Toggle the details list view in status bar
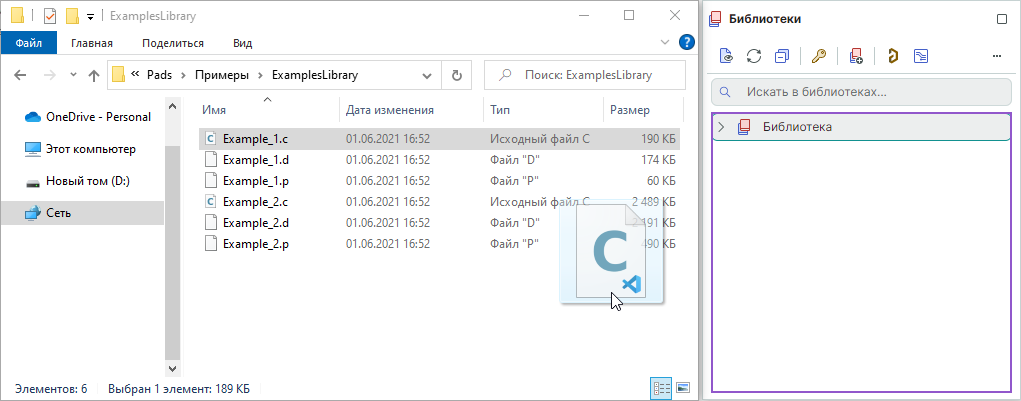This screenshot has height=401, width=1021. (x=661, y=387)
